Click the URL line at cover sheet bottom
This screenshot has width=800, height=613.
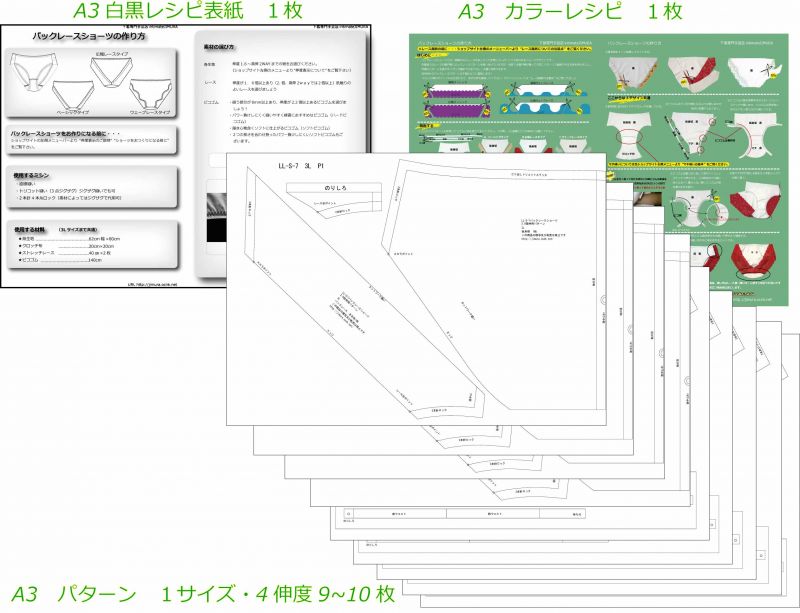(151, 284)
